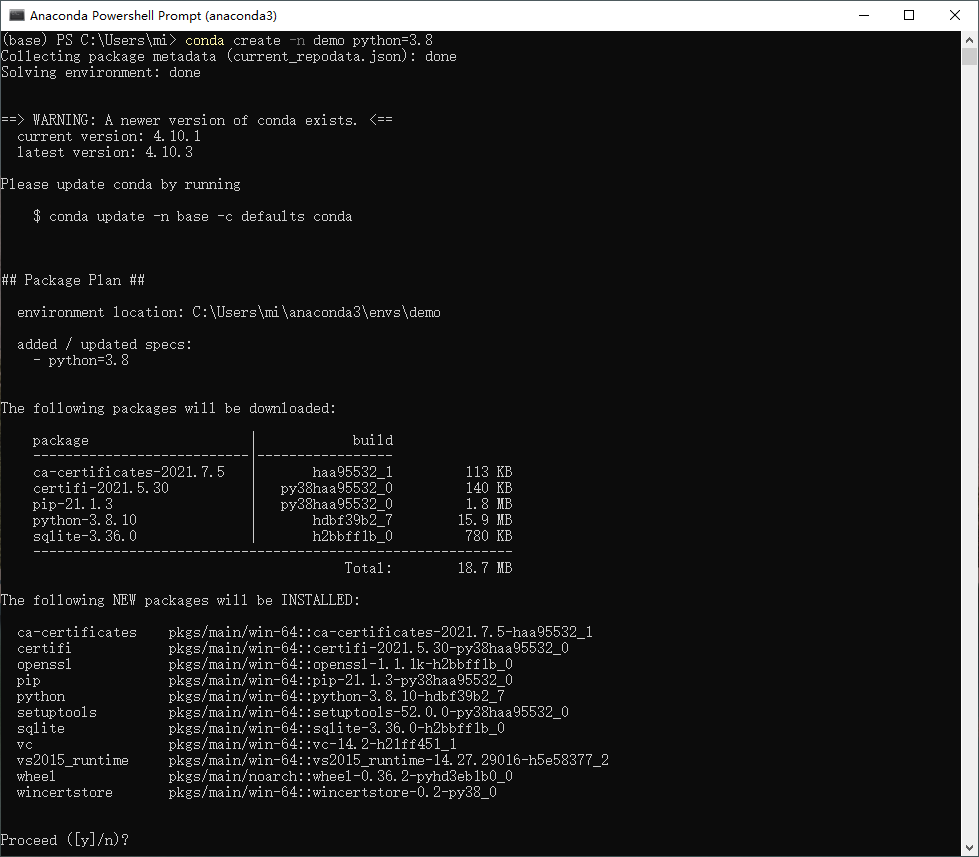Click the scrollbar up arrow
The height and width of the screenshot is (857, 979).
coord(969,39)
